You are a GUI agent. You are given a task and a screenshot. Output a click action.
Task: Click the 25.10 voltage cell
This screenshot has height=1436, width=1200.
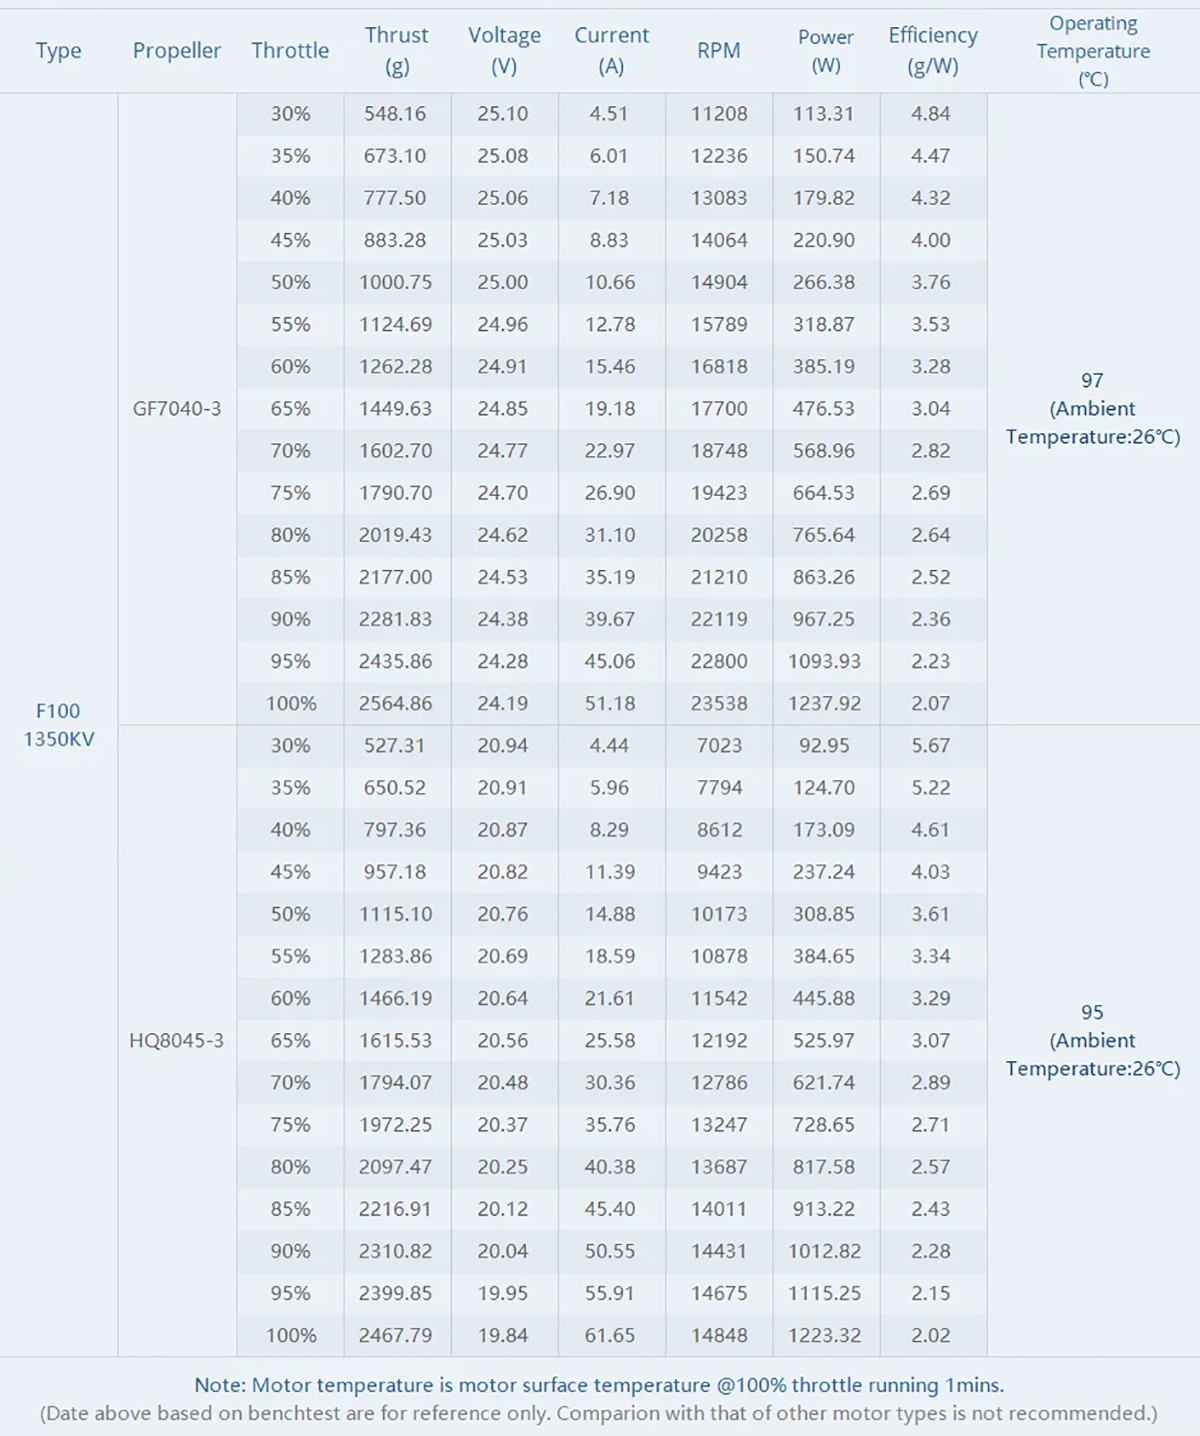(503, 113)
